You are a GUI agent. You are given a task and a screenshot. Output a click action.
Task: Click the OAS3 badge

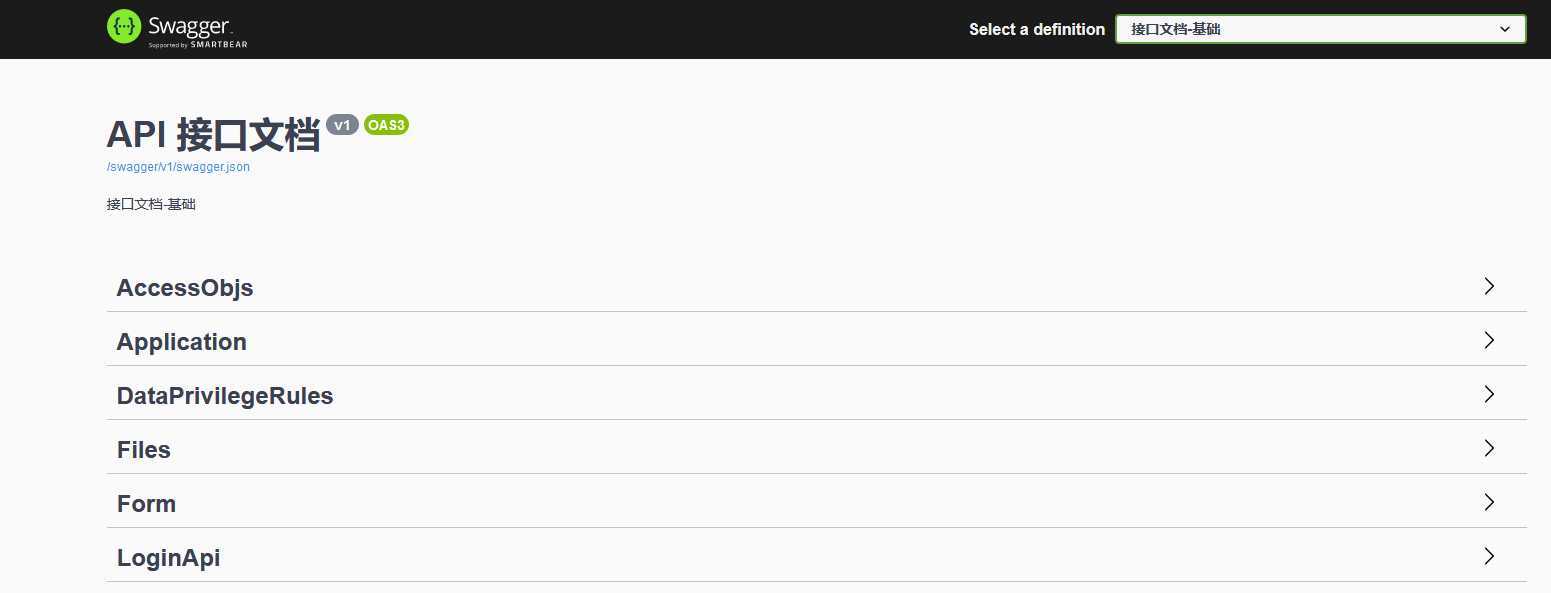click(x=386, y=125)
